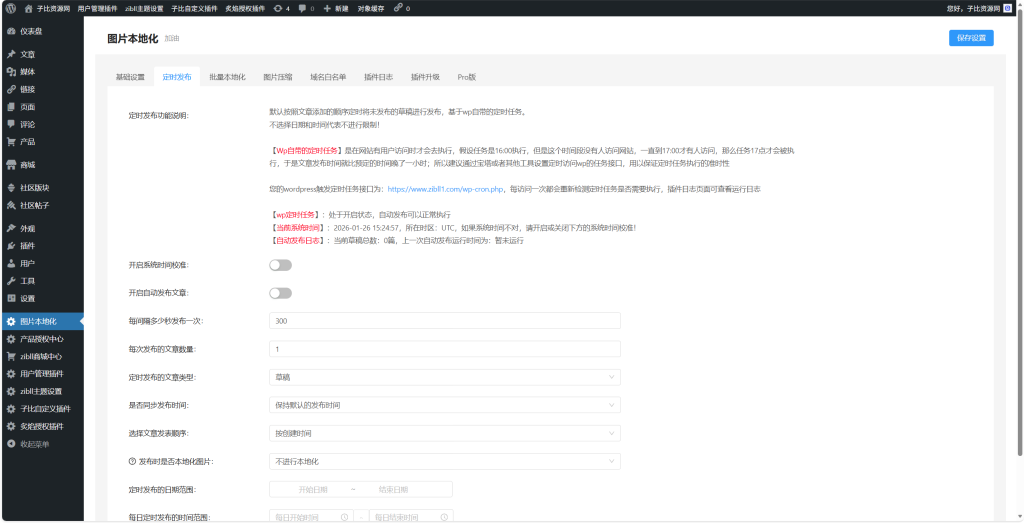1024x523 pixels.
Task: Go to 插件 plugins in sidebar
Action: tap(28, 246)
